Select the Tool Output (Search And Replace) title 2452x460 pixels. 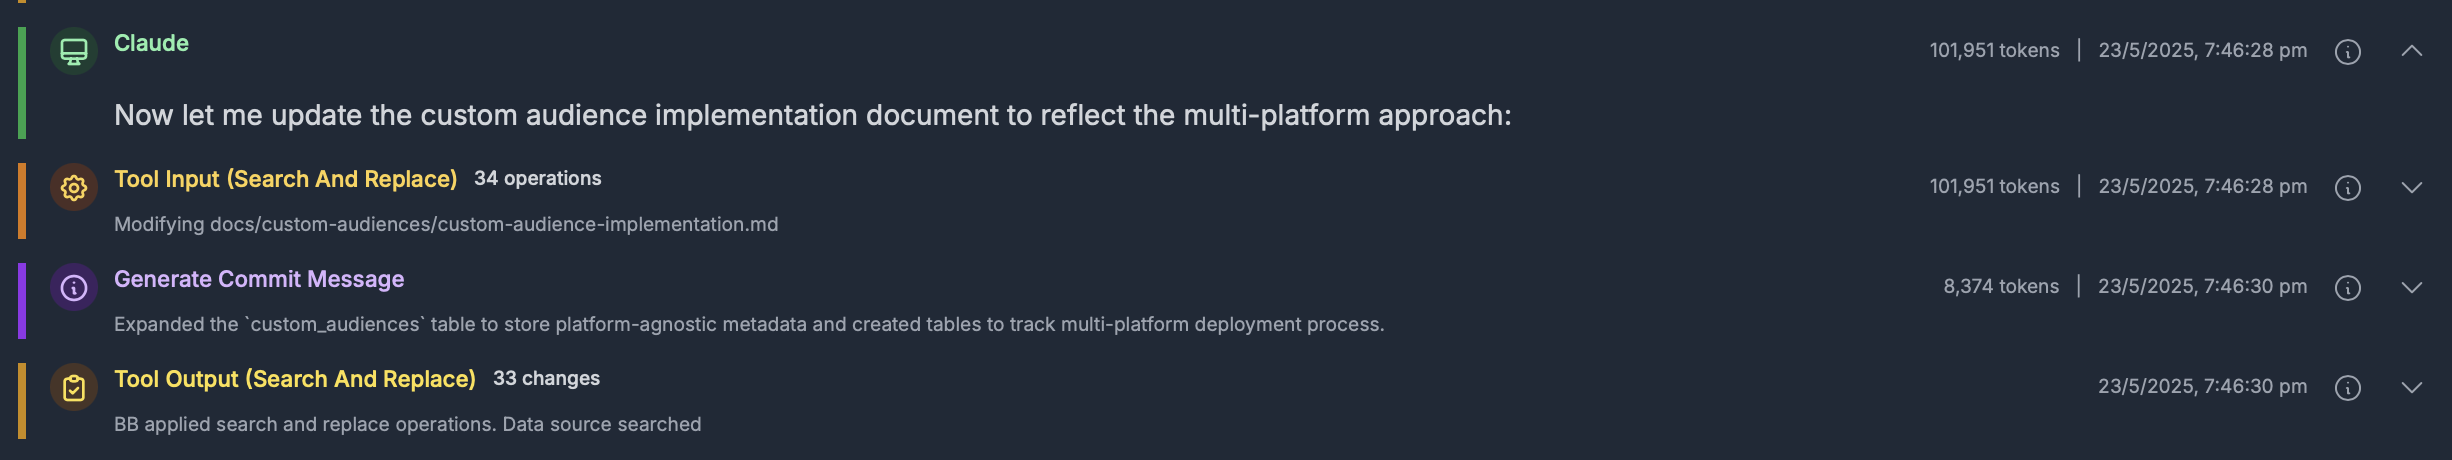click(295, 379)
